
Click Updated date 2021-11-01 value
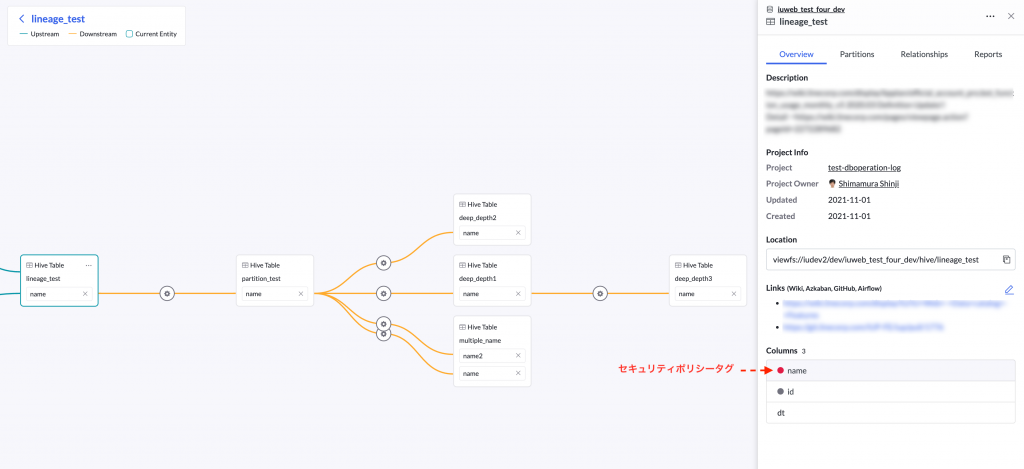pyautogui.click(x=849, y=200)
